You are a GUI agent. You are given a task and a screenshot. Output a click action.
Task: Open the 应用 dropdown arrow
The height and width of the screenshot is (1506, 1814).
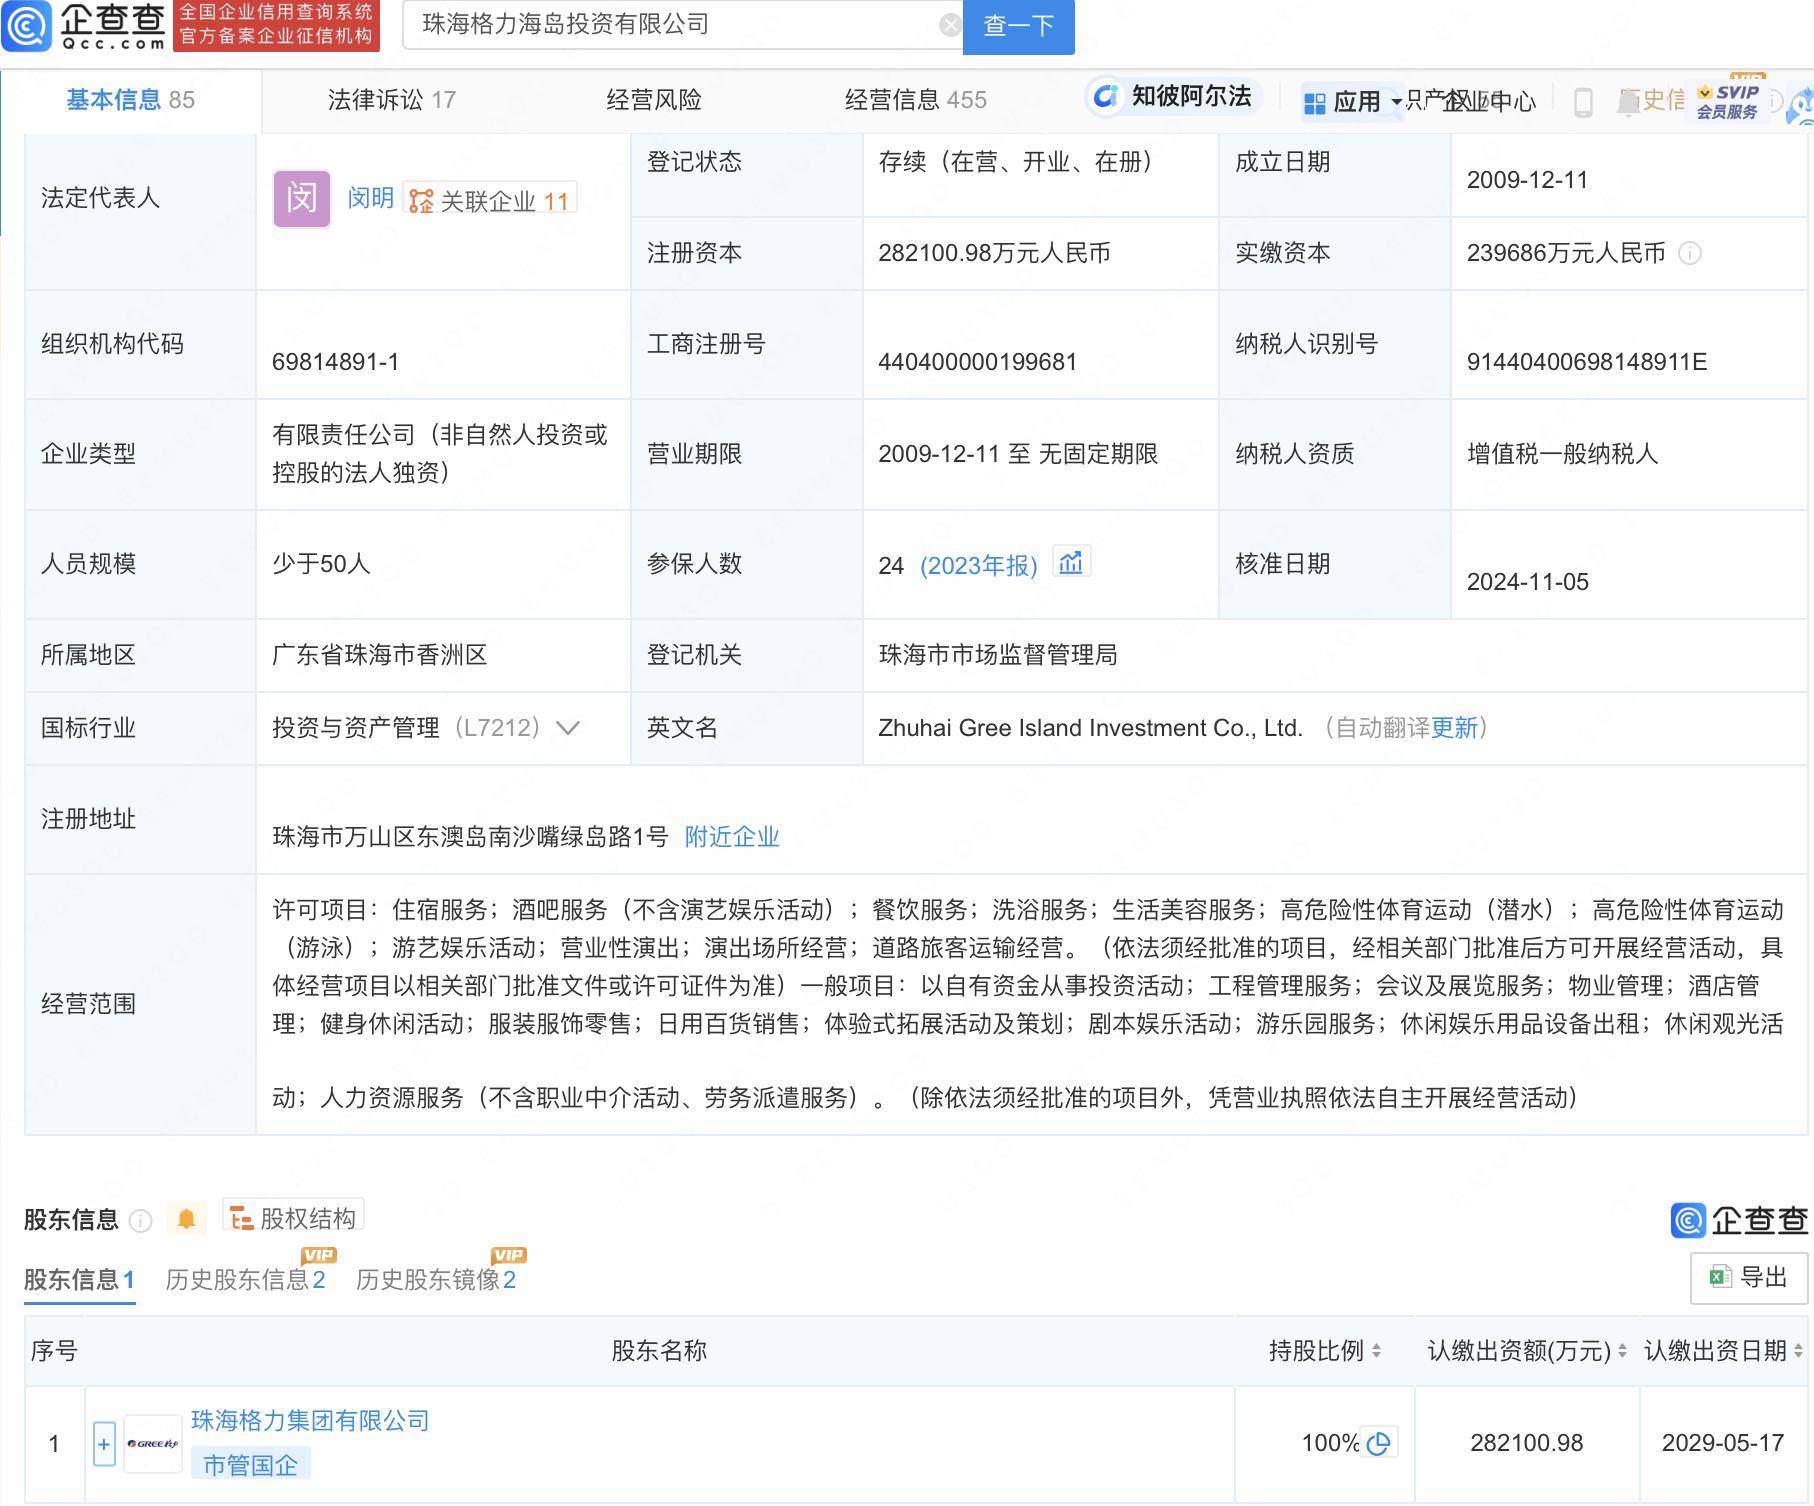(x=1396, y=103)
